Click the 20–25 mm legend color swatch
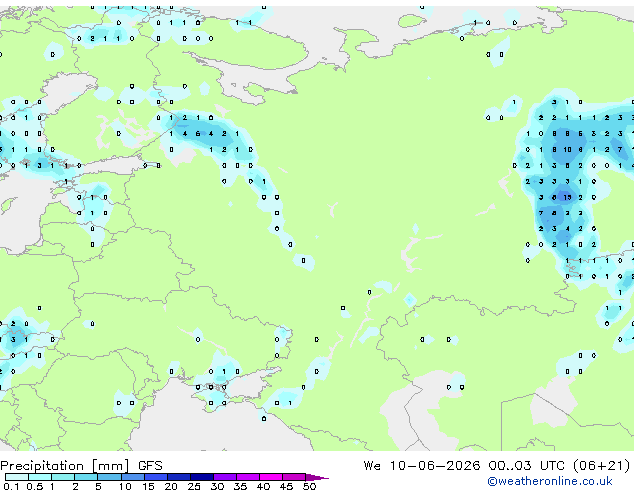 pos(178,477)
